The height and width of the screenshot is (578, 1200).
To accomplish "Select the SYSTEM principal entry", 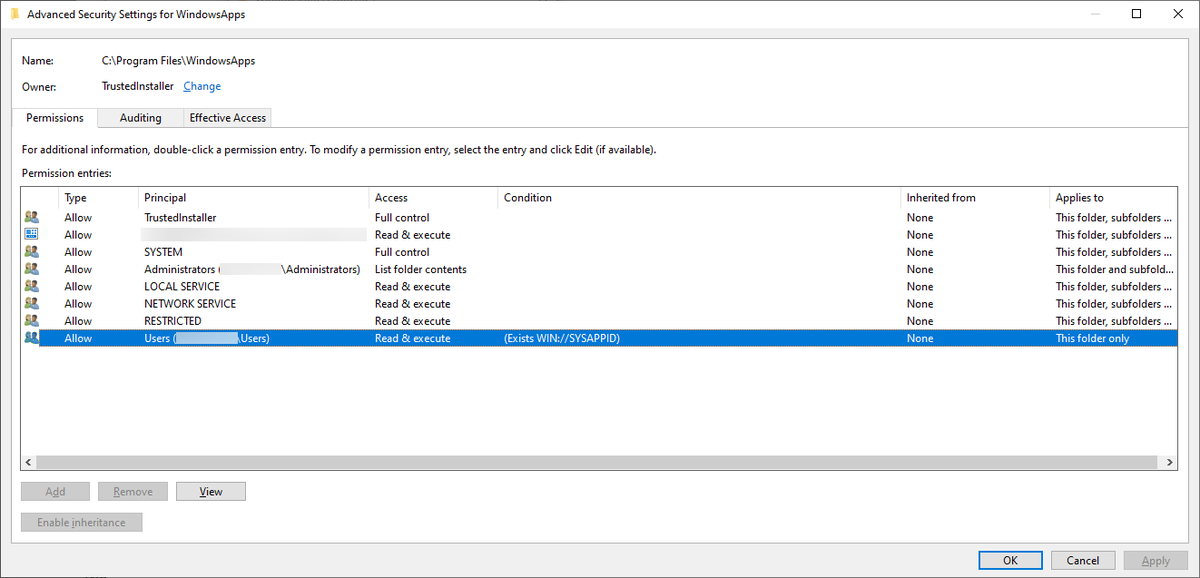I will [163, 252].
